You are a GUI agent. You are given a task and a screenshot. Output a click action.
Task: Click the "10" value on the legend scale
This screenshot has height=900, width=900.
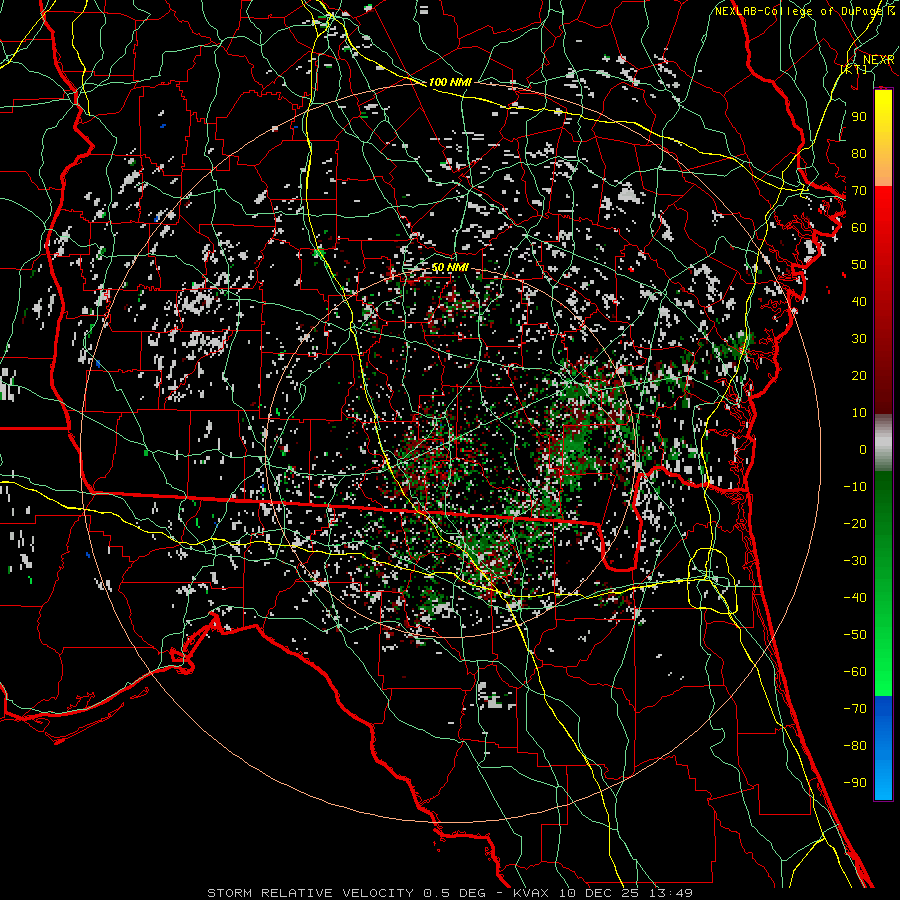(859, 413)
